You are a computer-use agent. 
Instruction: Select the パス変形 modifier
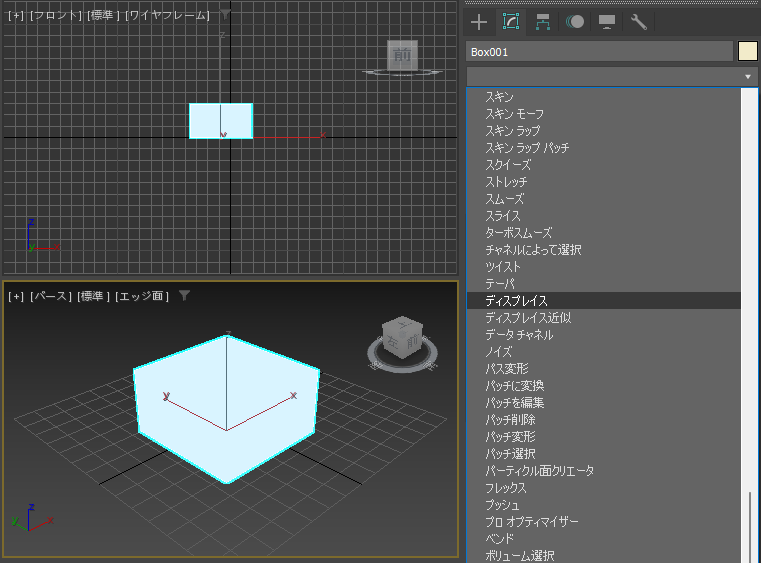point(604,369)
